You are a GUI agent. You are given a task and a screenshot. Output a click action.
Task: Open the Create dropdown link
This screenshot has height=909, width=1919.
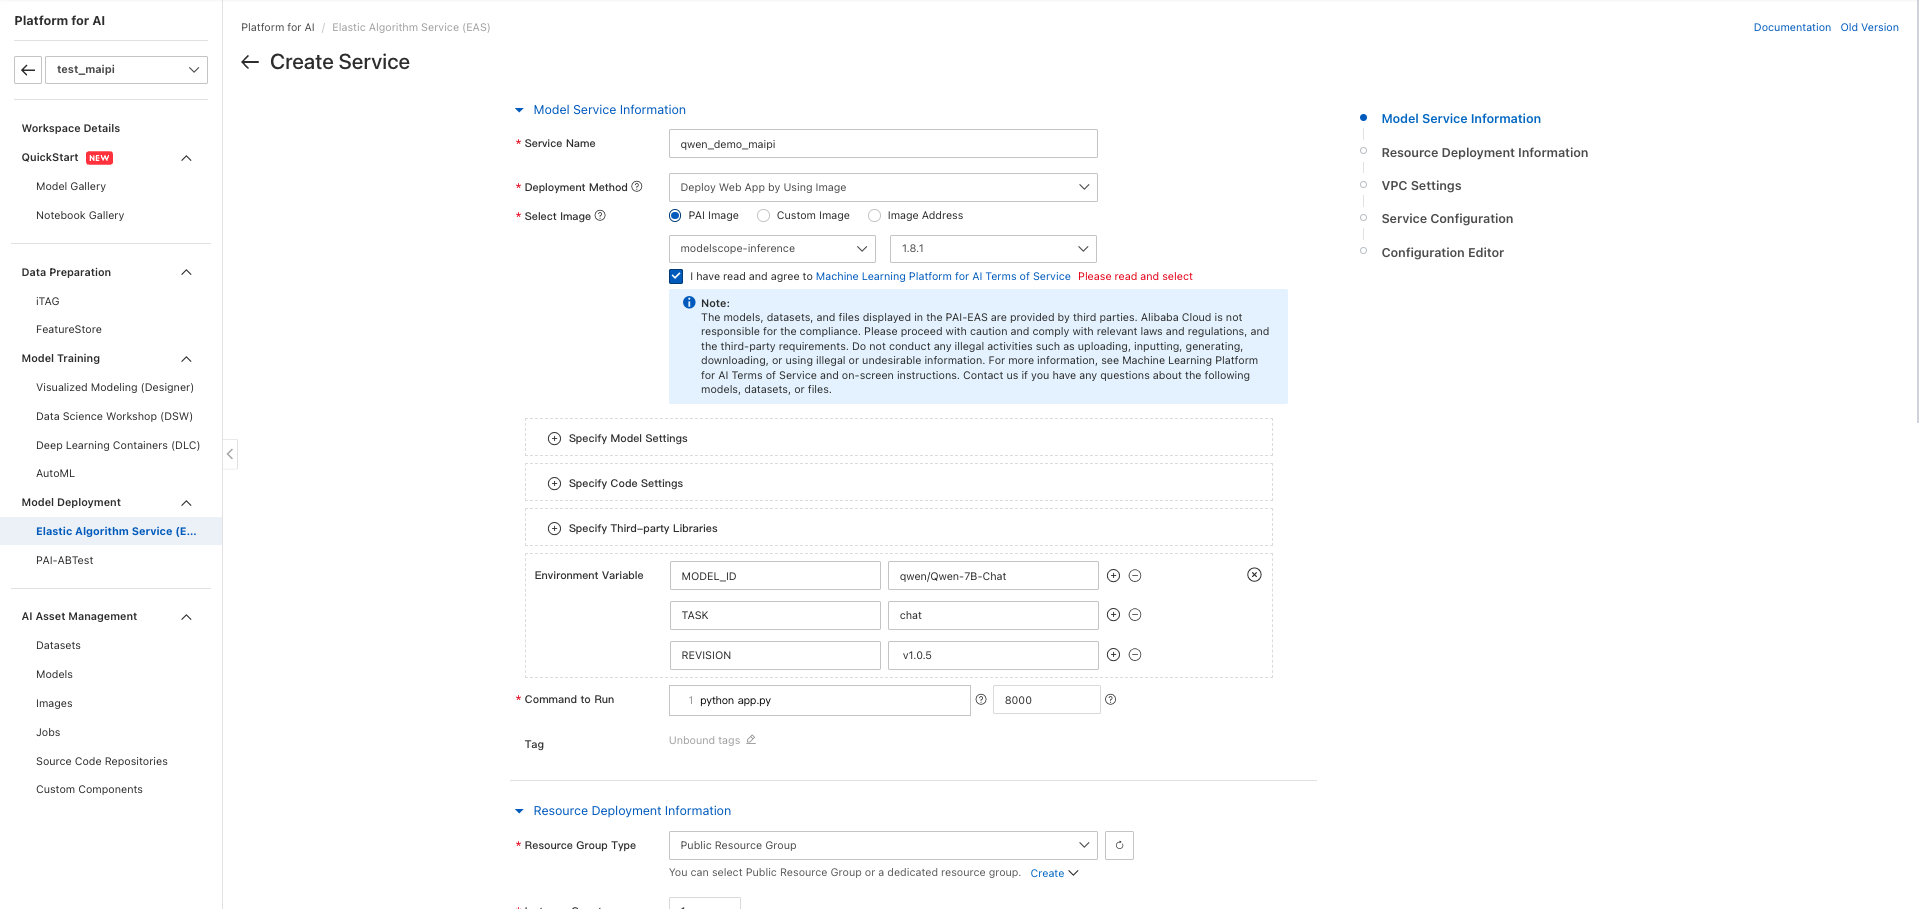(x=1054, y=874)
